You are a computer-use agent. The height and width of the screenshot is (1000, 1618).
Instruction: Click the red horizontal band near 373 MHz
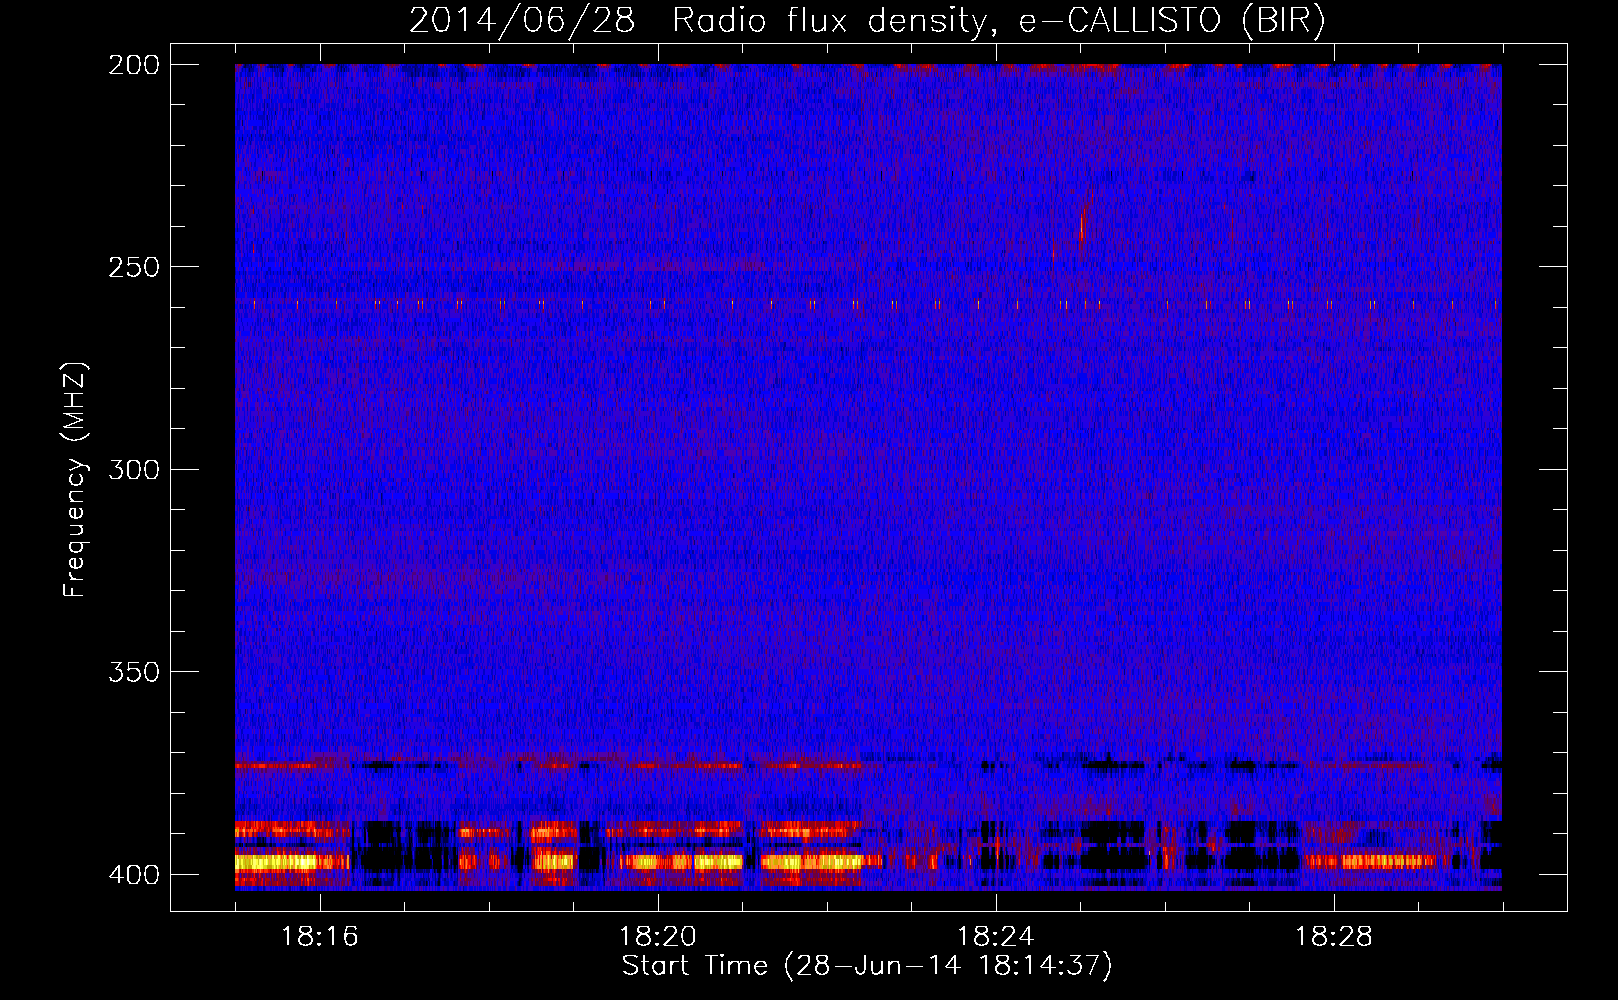(x=548, y=765)
